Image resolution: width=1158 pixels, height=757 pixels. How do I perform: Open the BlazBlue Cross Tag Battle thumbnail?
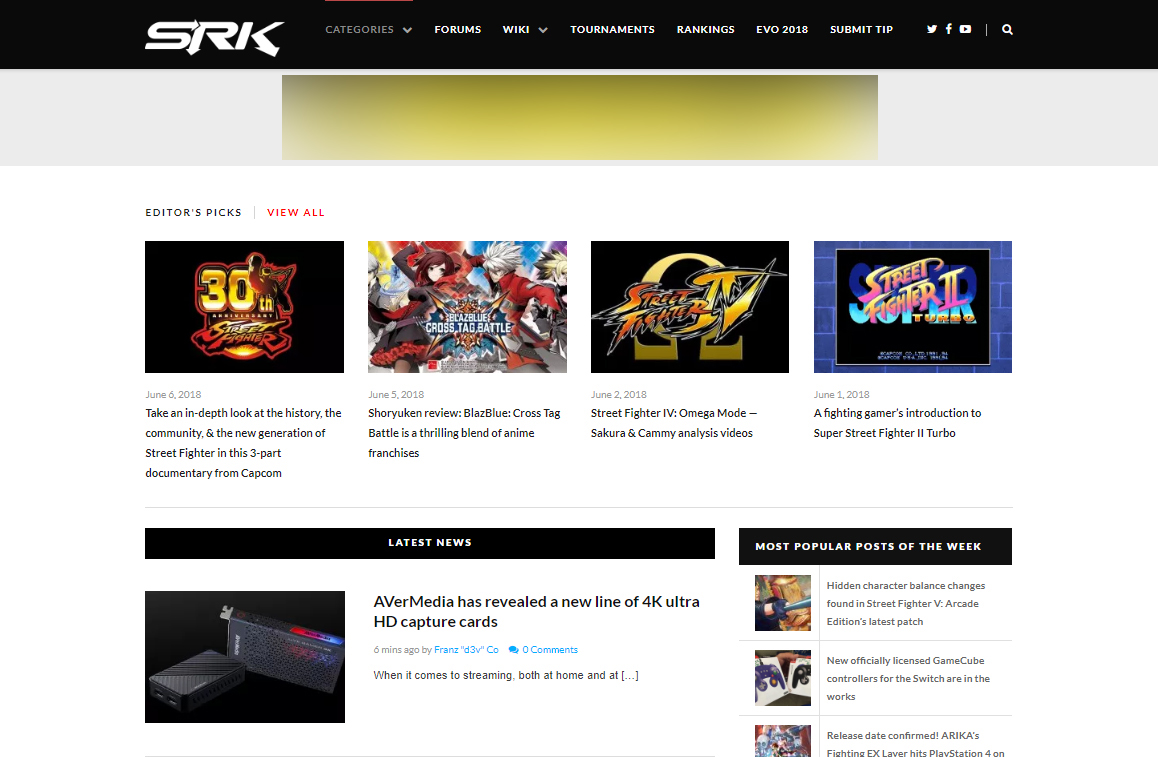[x=467, y=306]
